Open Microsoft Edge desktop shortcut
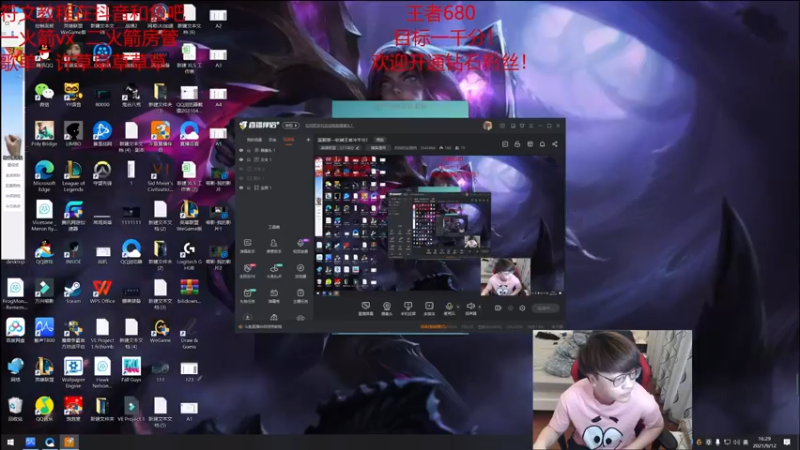 [x=44, y=177]
